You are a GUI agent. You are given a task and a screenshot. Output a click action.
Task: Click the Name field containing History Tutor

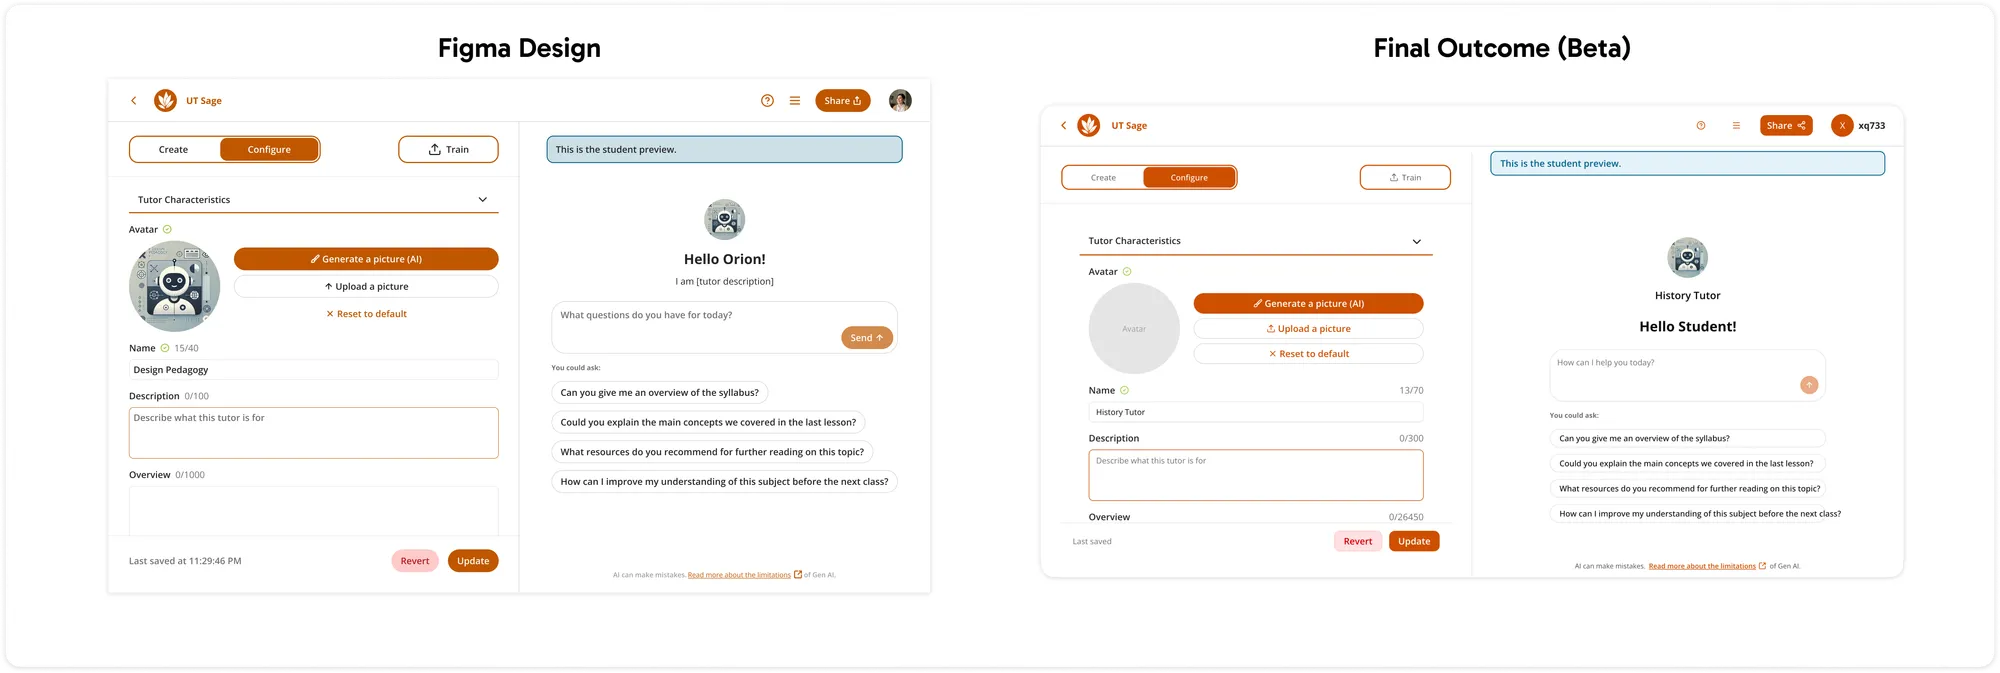[1256, 412]
